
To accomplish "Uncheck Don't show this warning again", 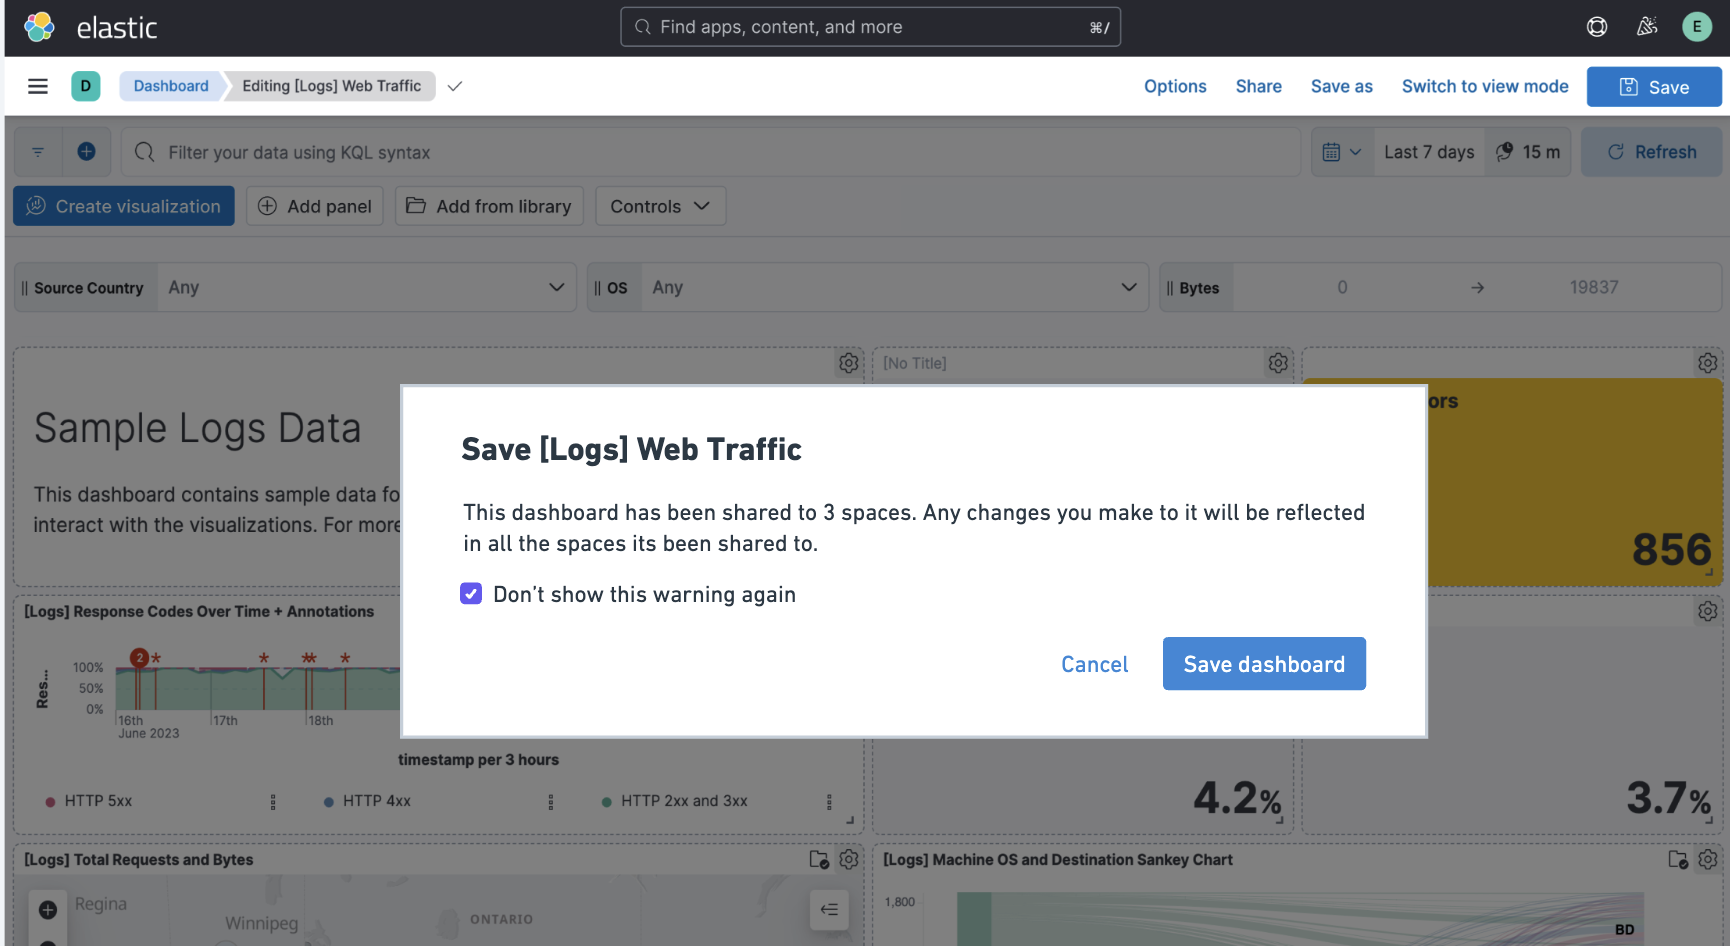I will click(471, 594).
